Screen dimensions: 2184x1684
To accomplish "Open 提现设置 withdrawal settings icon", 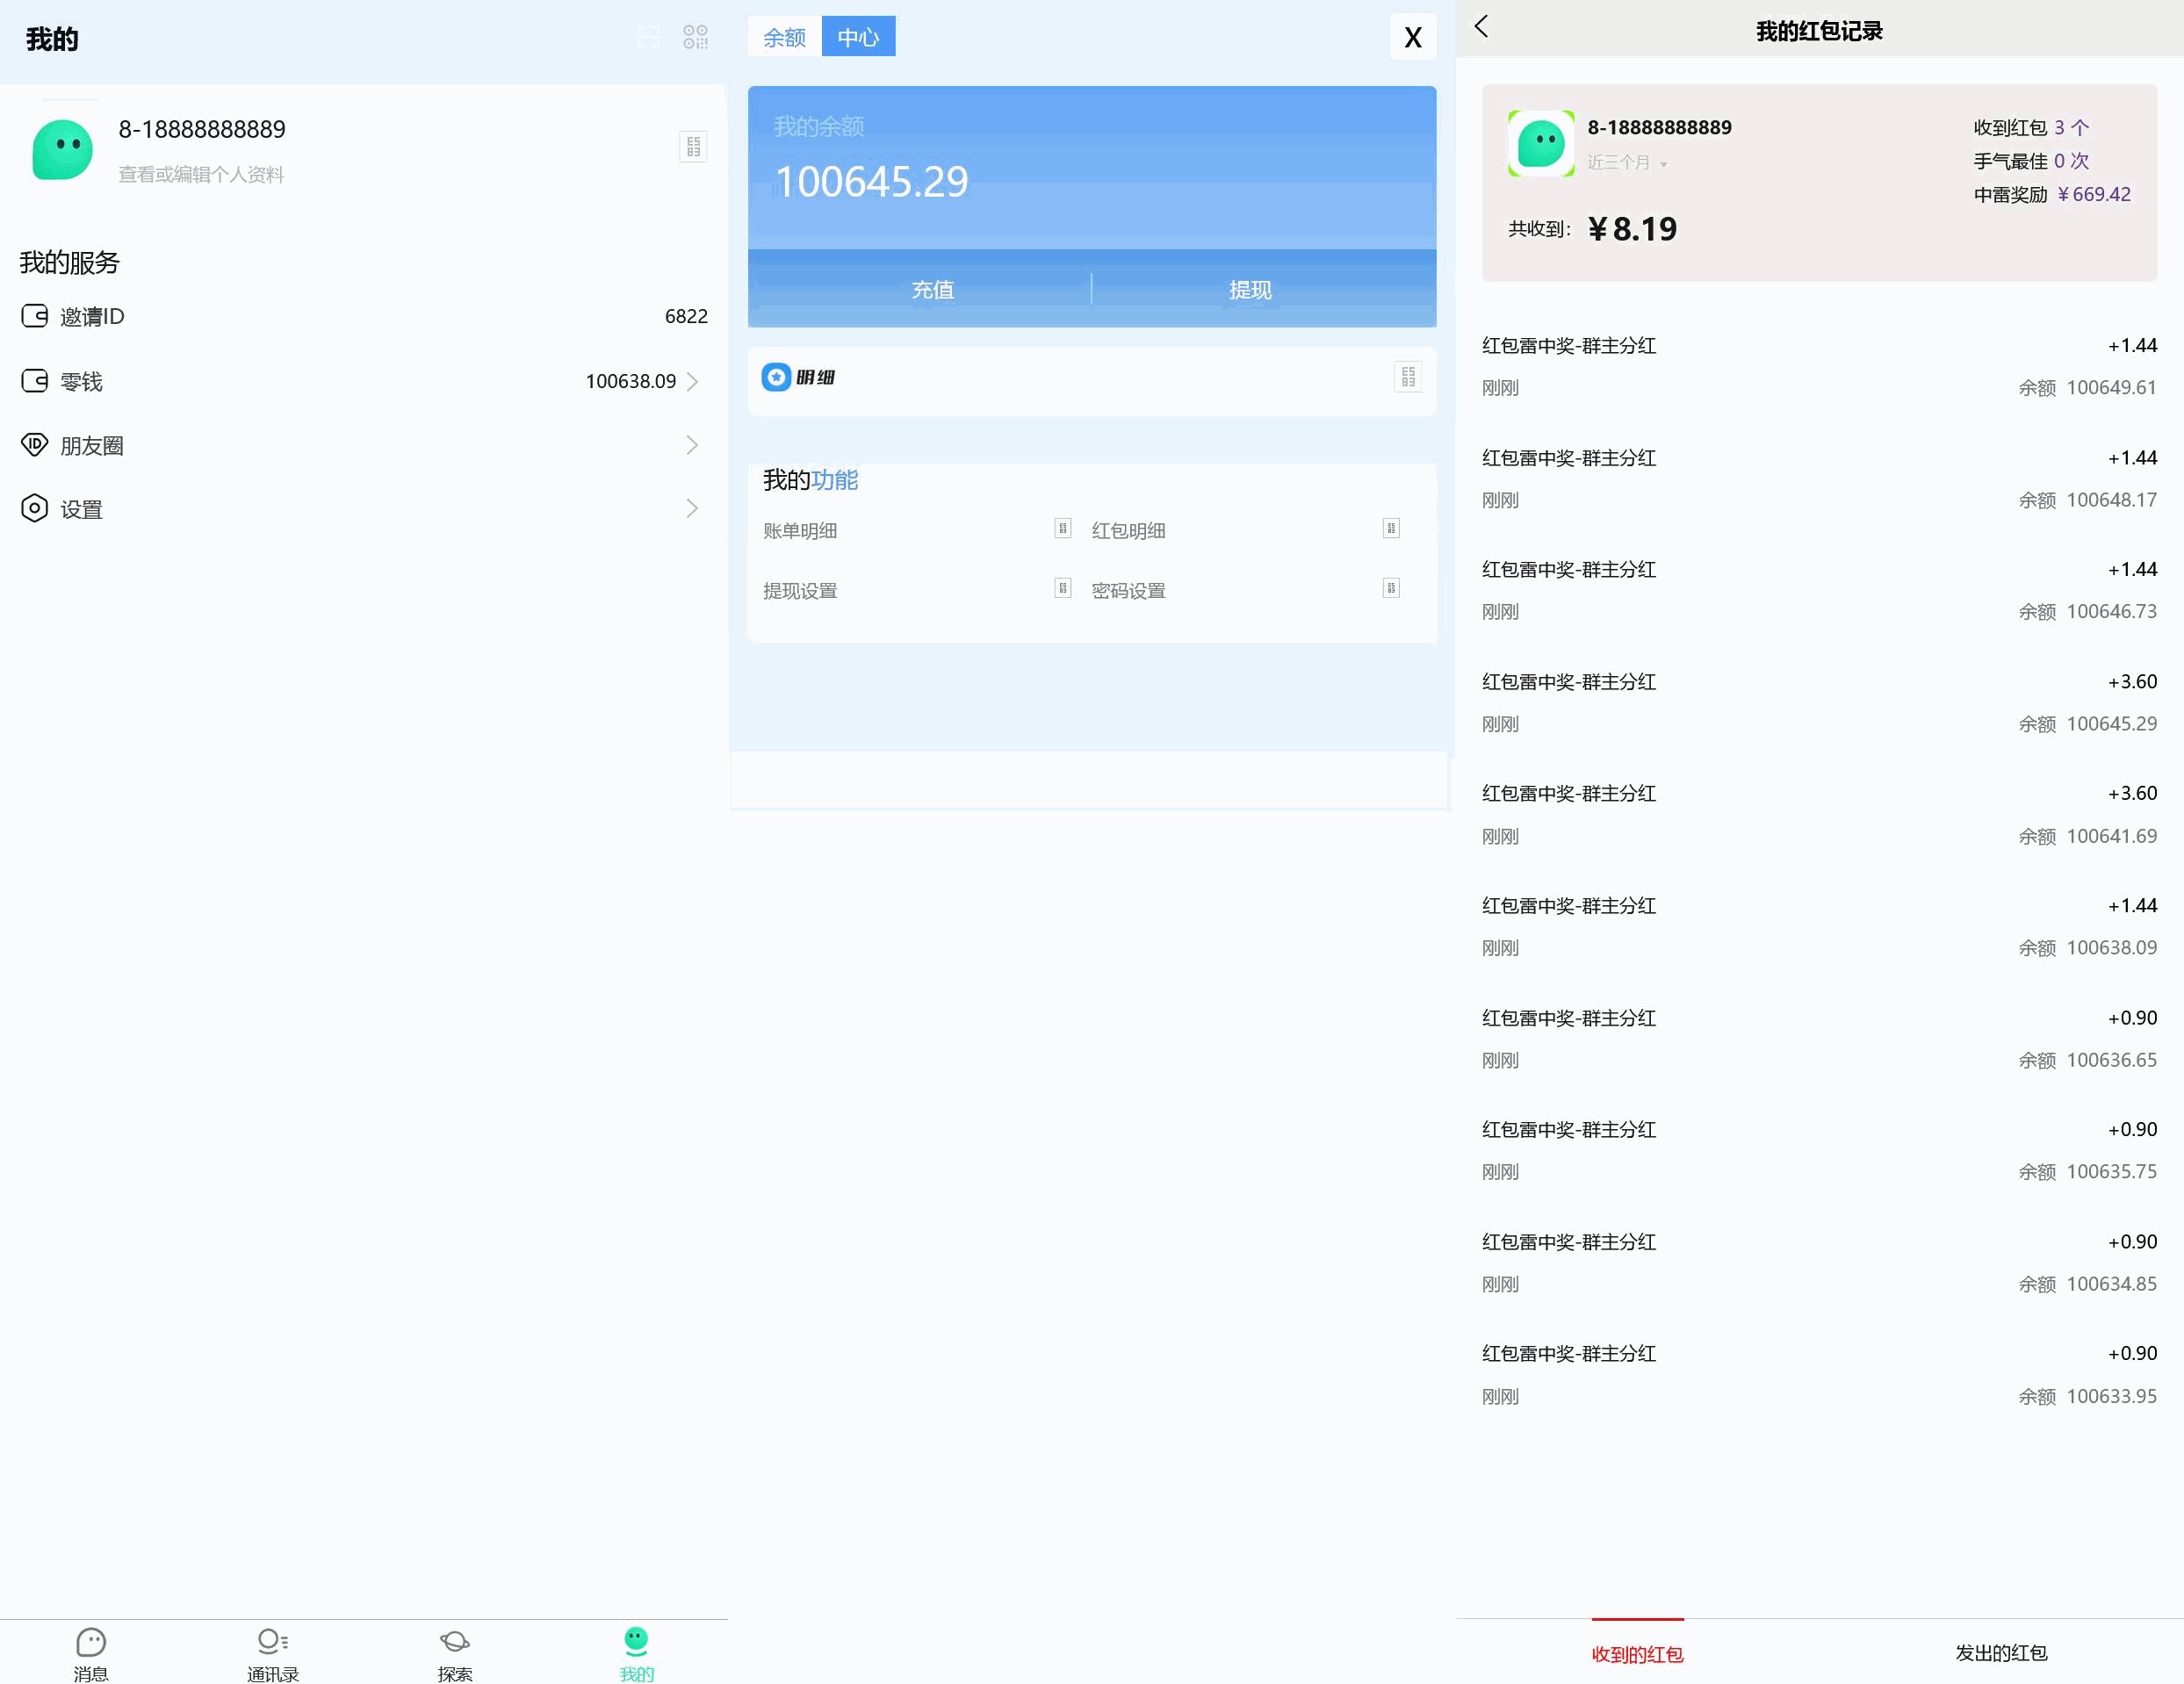I will click(x=1061, y=588).
